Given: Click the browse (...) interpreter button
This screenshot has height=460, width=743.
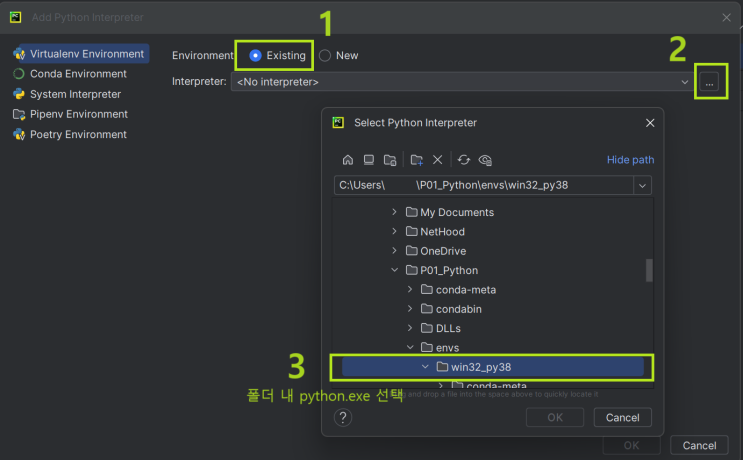Looking at the screenshot, I should [x=709, y=82].
